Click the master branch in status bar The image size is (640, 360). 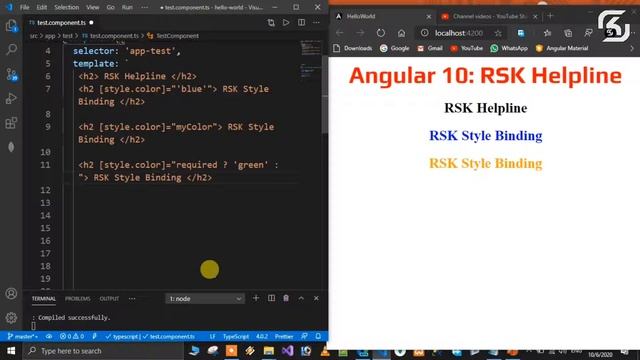click(23, 337)
